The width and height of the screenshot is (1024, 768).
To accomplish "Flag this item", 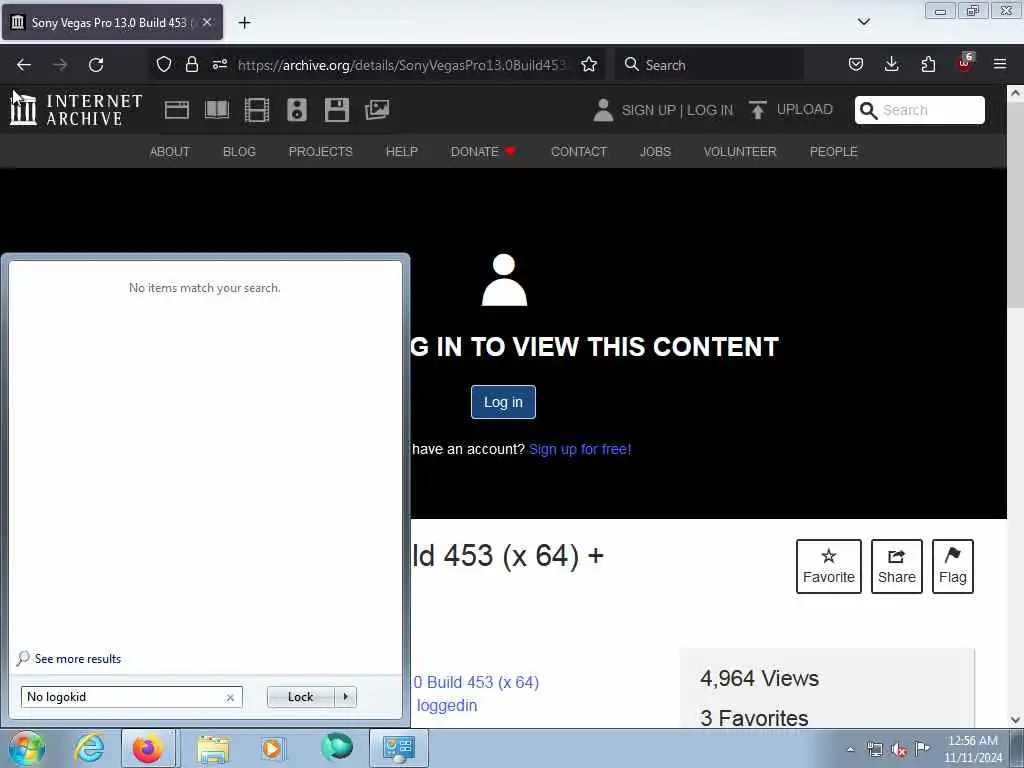I will tap(953, 566).
